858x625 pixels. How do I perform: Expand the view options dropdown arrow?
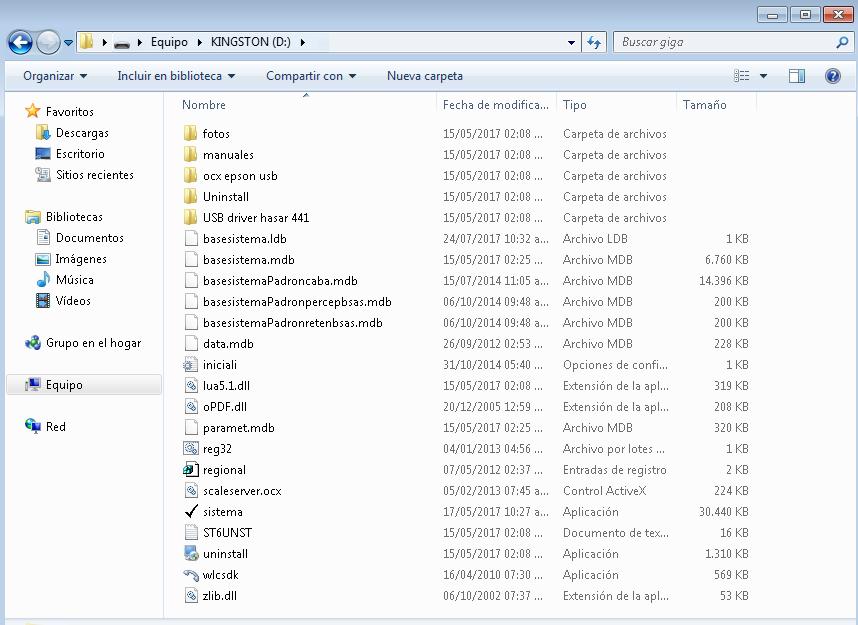763,76
